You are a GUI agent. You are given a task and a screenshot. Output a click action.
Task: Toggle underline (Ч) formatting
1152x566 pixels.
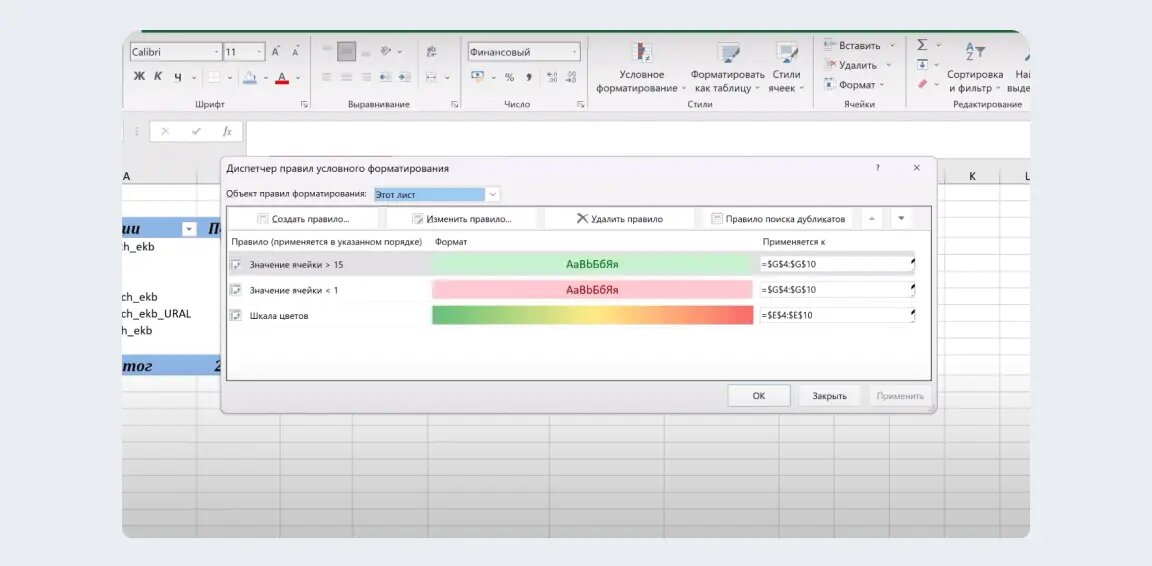177,77
